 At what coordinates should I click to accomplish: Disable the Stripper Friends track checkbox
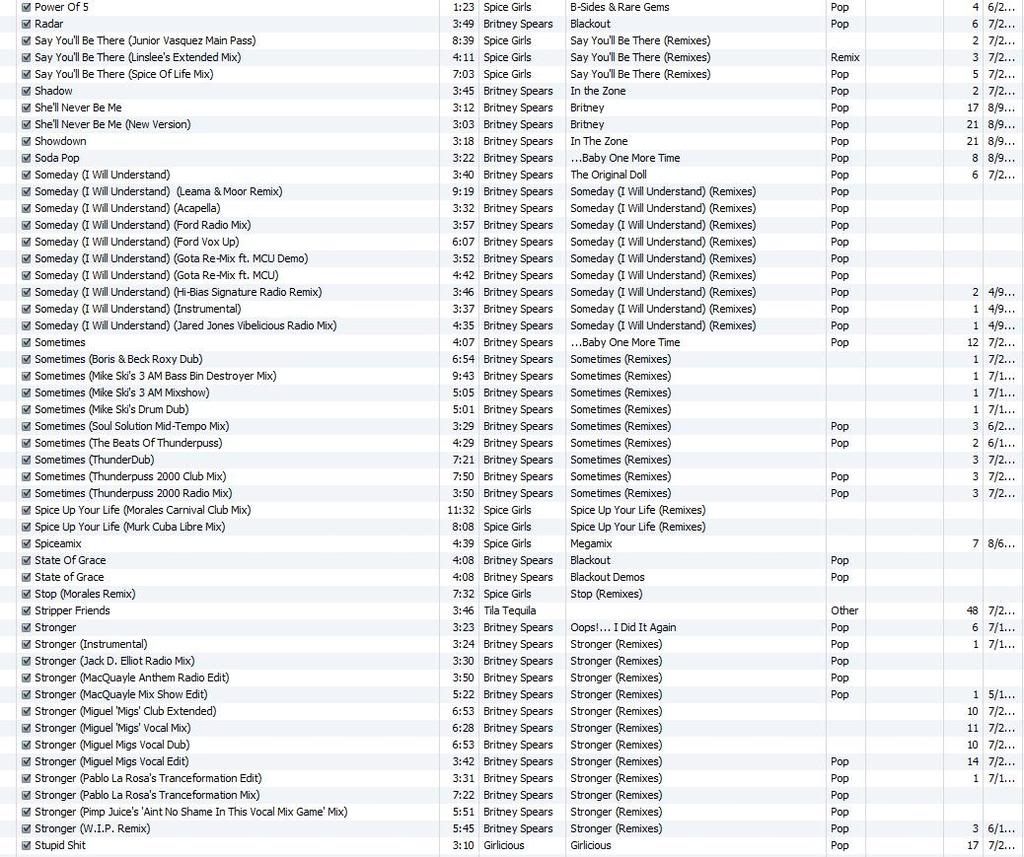26,611
